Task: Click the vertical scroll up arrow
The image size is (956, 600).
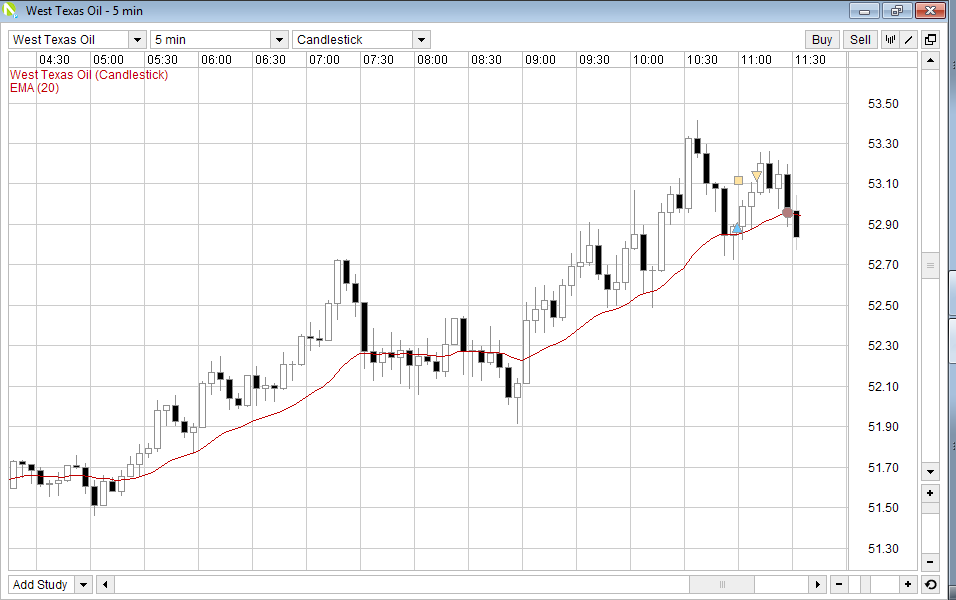Action: click(930, 60)
